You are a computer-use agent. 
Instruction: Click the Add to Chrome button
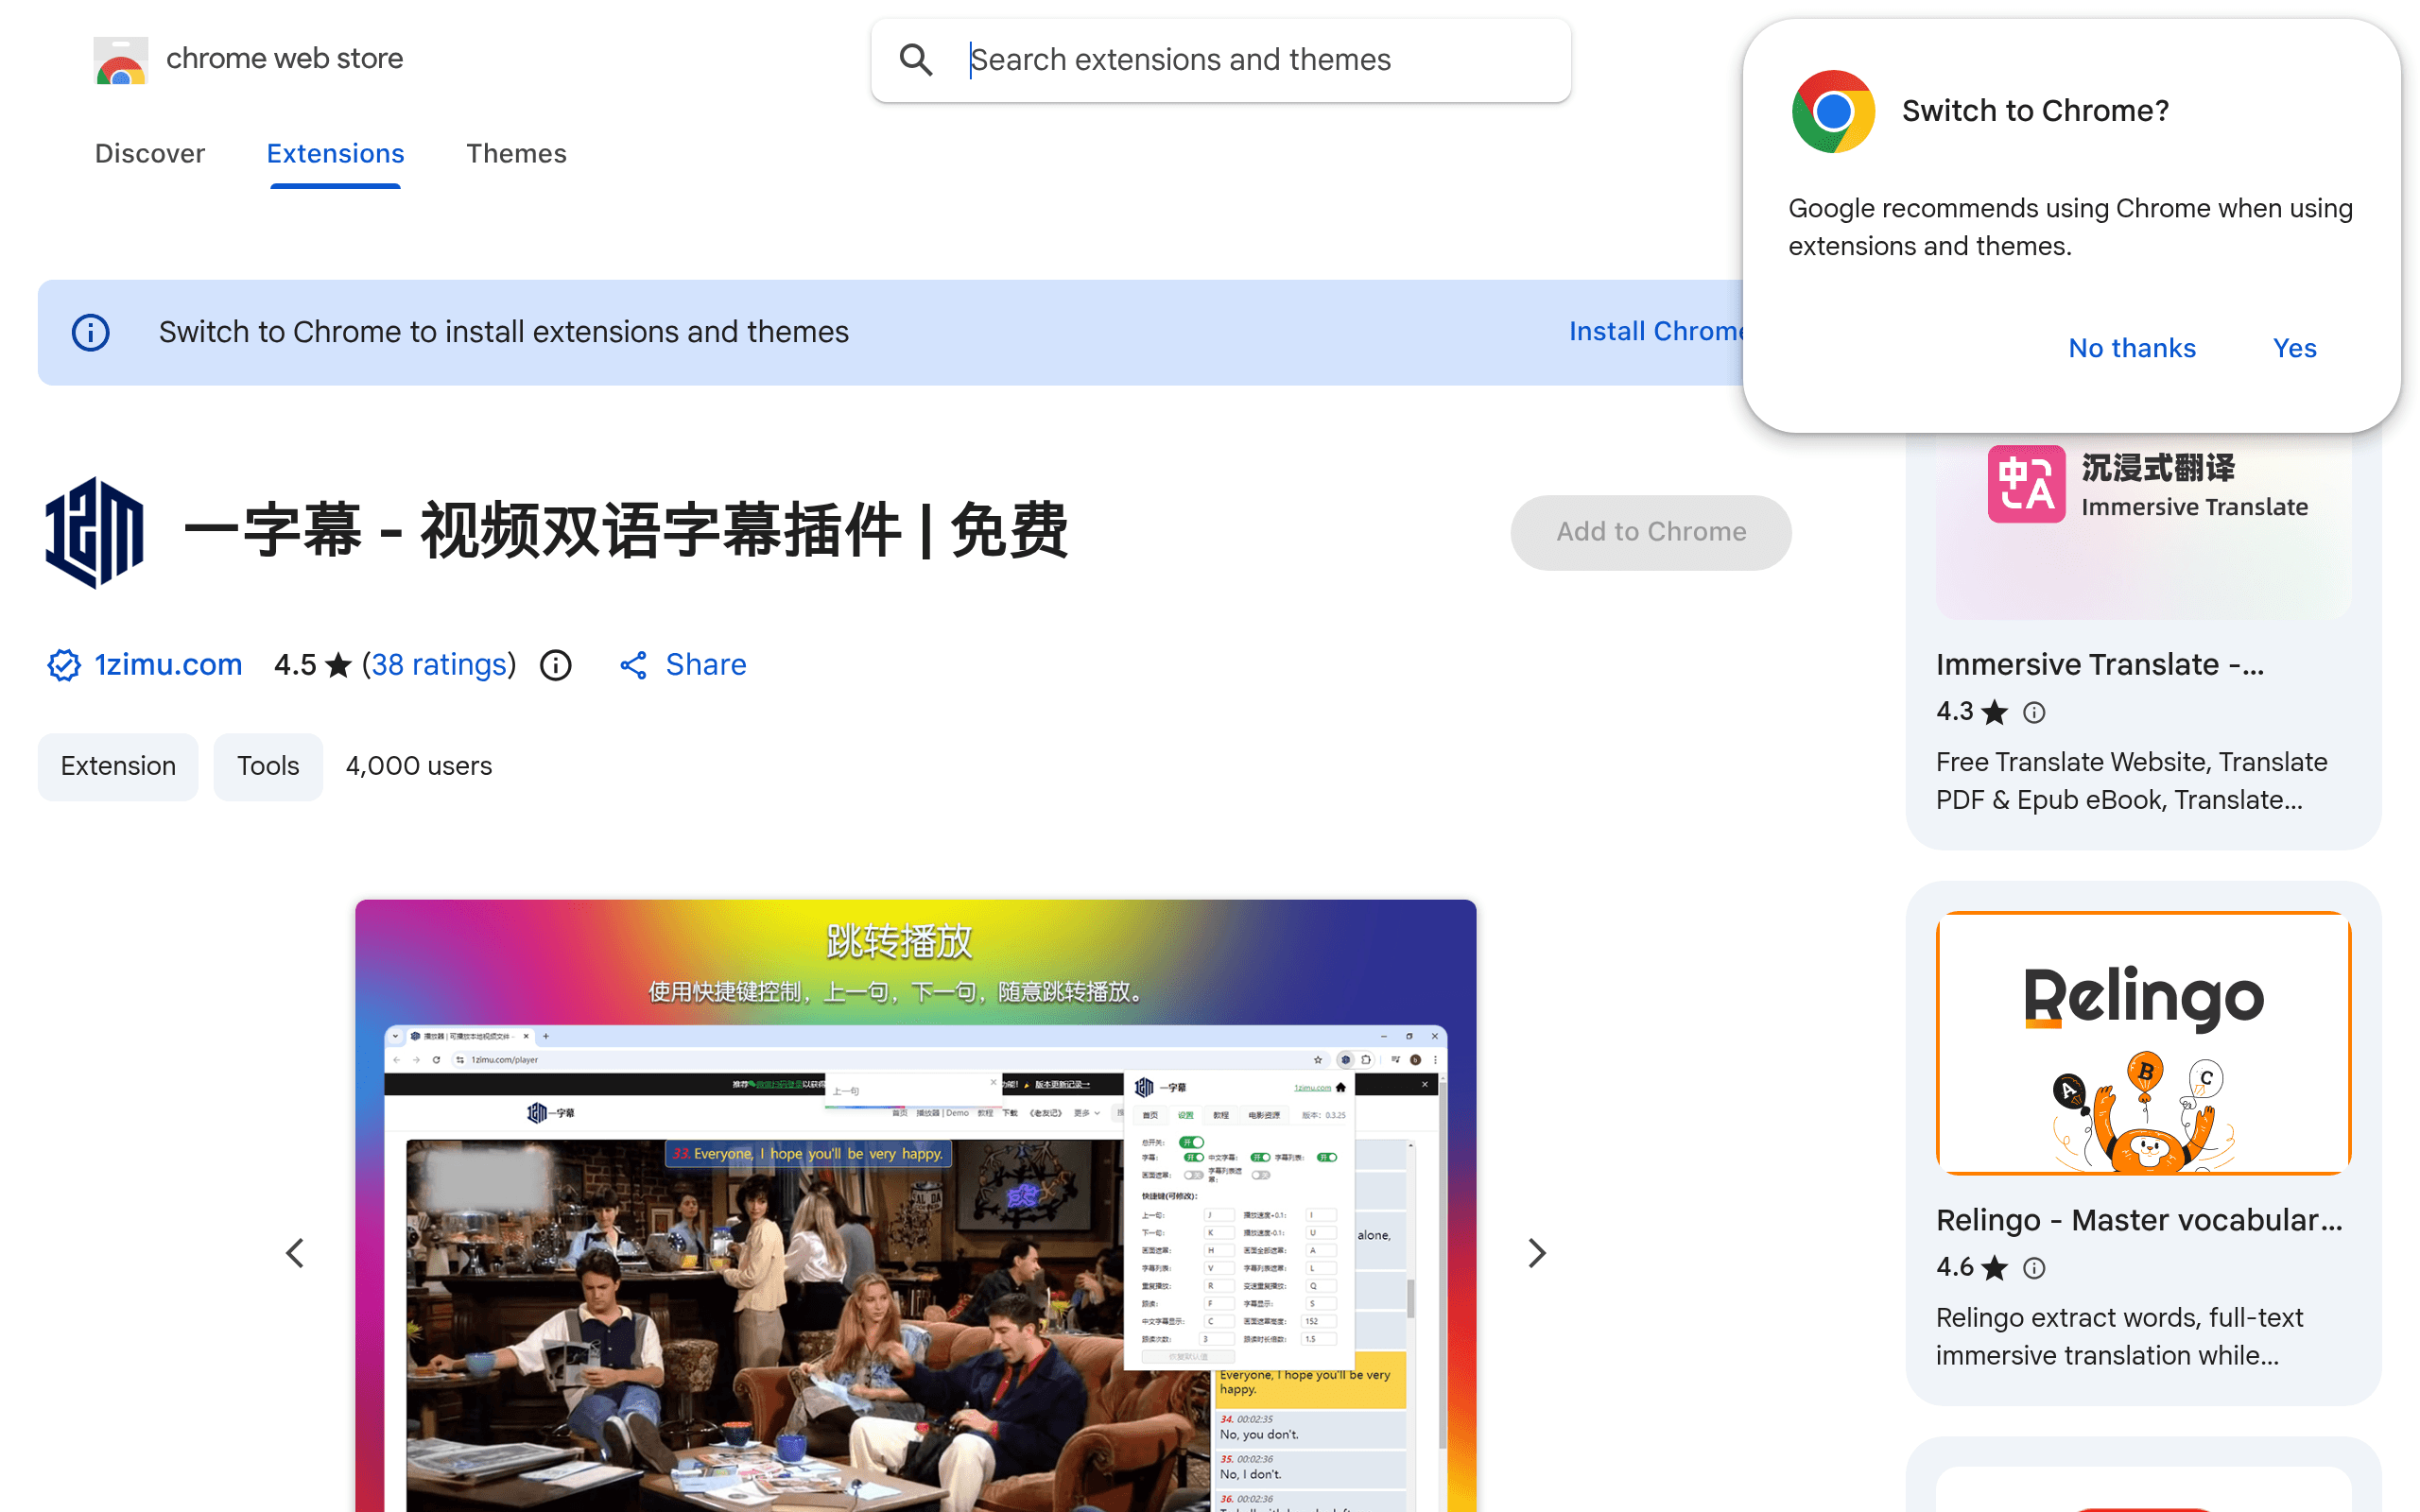click(x=1651, y=532)
